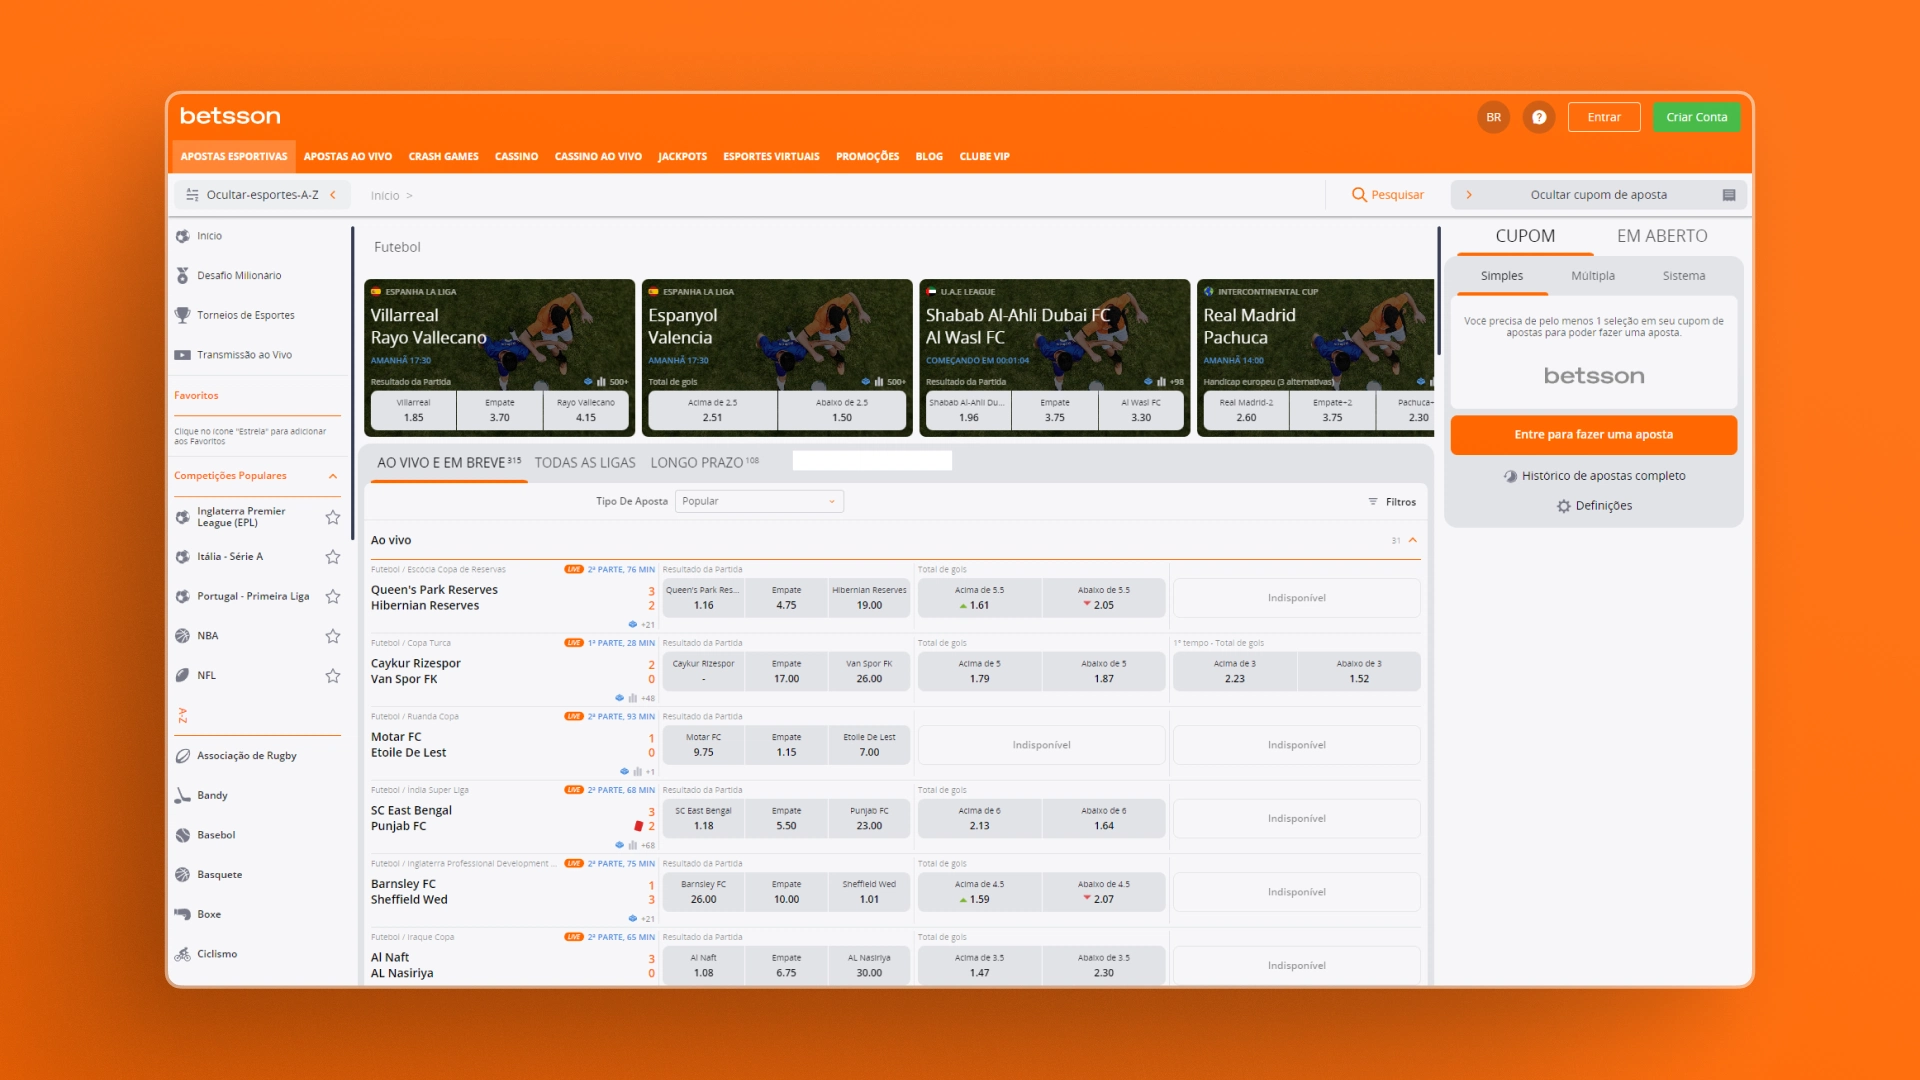Click the Associação de Rugby icon
This screenshot has height=1080, width=1920.
pos(182,756)
